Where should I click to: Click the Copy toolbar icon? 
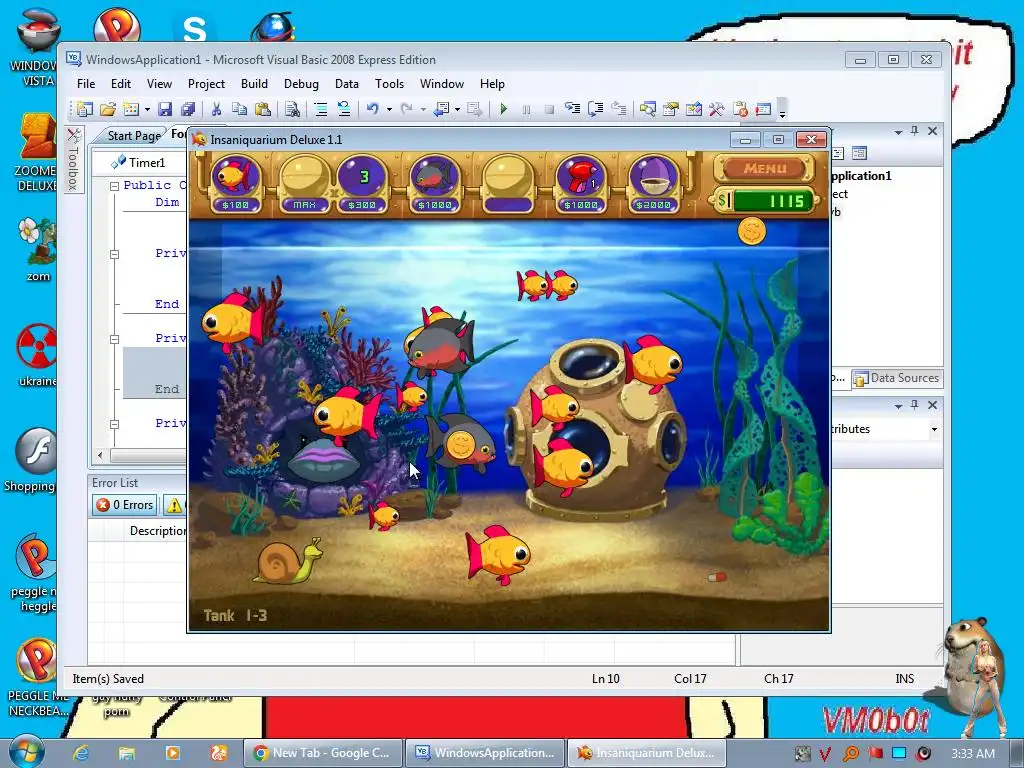coord(239,109)
